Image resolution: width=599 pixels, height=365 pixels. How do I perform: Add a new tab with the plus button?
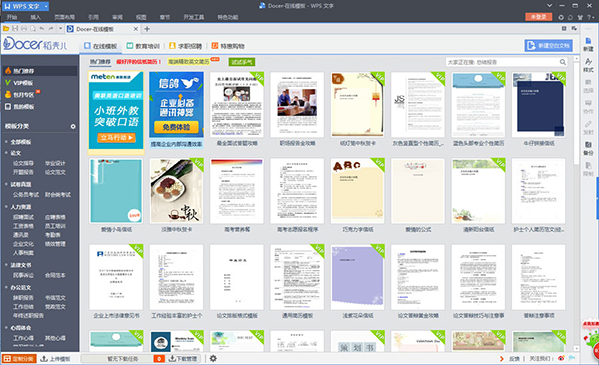tap(147, 29)
